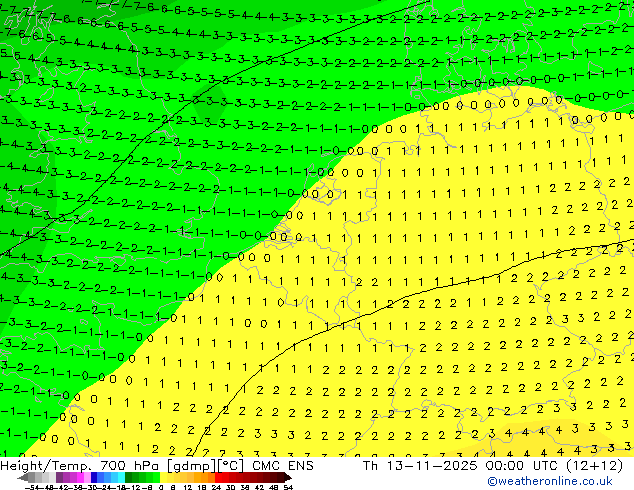Screen dimensions: 634x490
Task: Click the gray left arrow of the legend
Action: pos(23,478)
